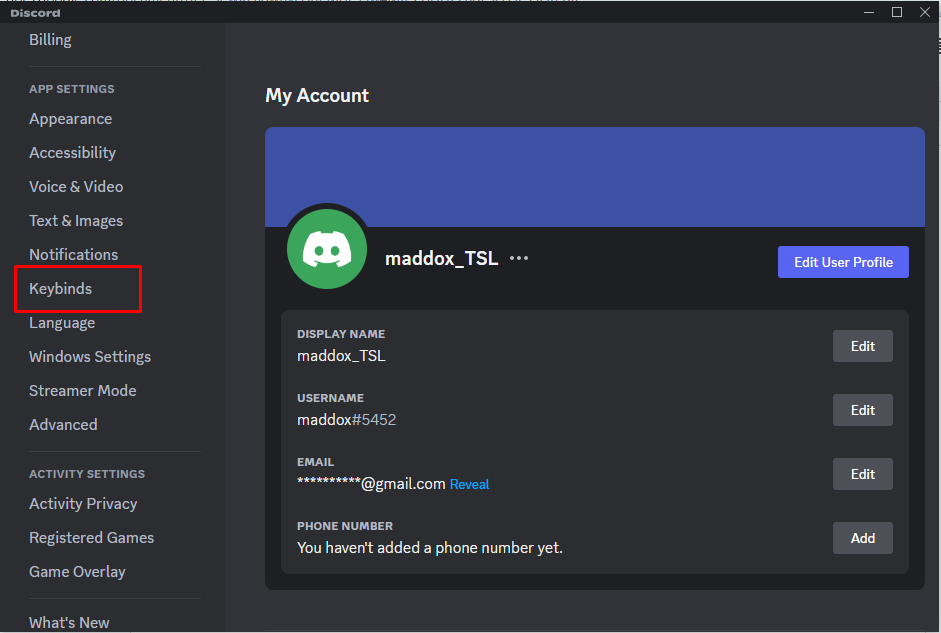The height and width of the screenshot is (633, 941).
Task: Click the Discord title bar label
Action: click(x=35, y=13)
